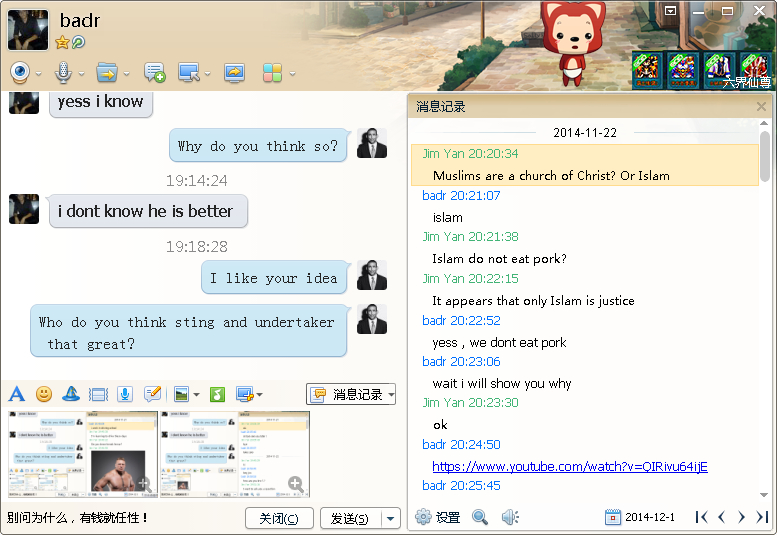Viewport: 777px width, 535px height.
Task: Open the first game icon in banner
Action: tap(647, 70)
